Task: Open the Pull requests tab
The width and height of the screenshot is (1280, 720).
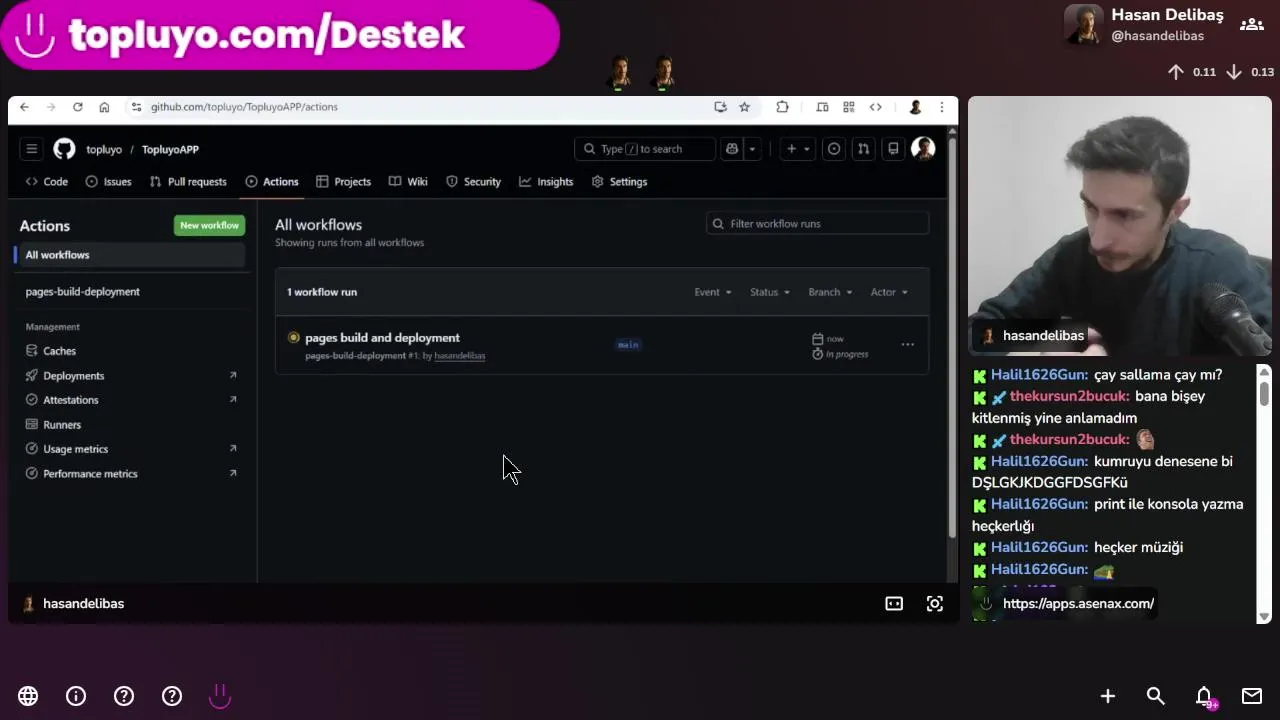Action: coord(188,182)
